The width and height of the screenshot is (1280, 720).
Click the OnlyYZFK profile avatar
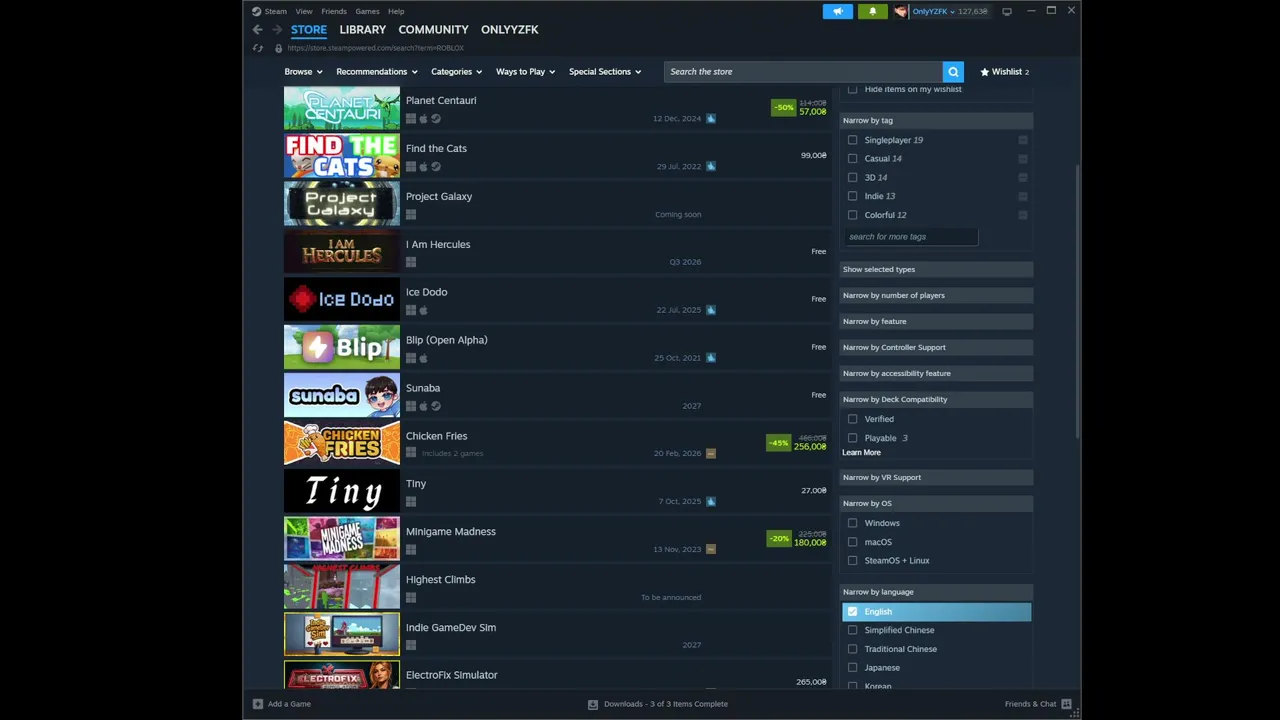[x=901, y=11]
